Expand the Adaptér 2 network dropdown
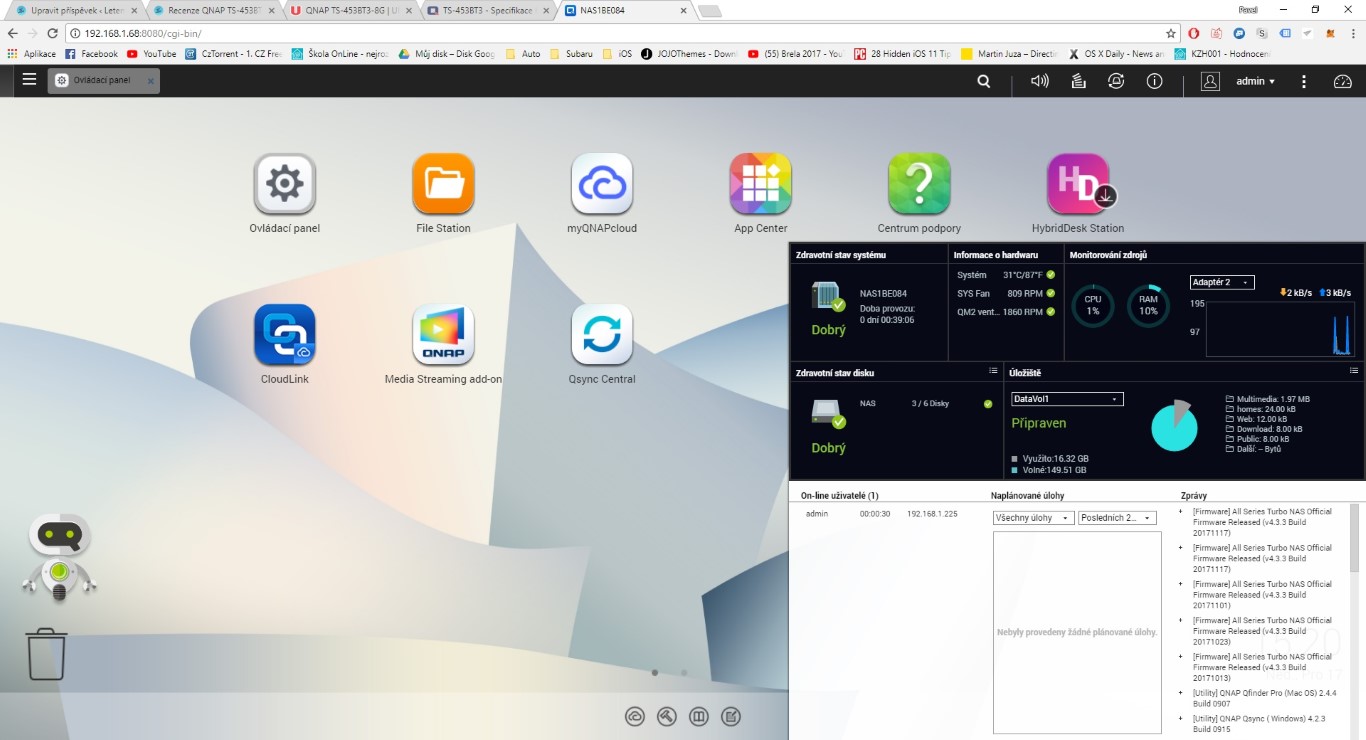The height and width of the screenshot is (740, 1366). coord(1222,283)
